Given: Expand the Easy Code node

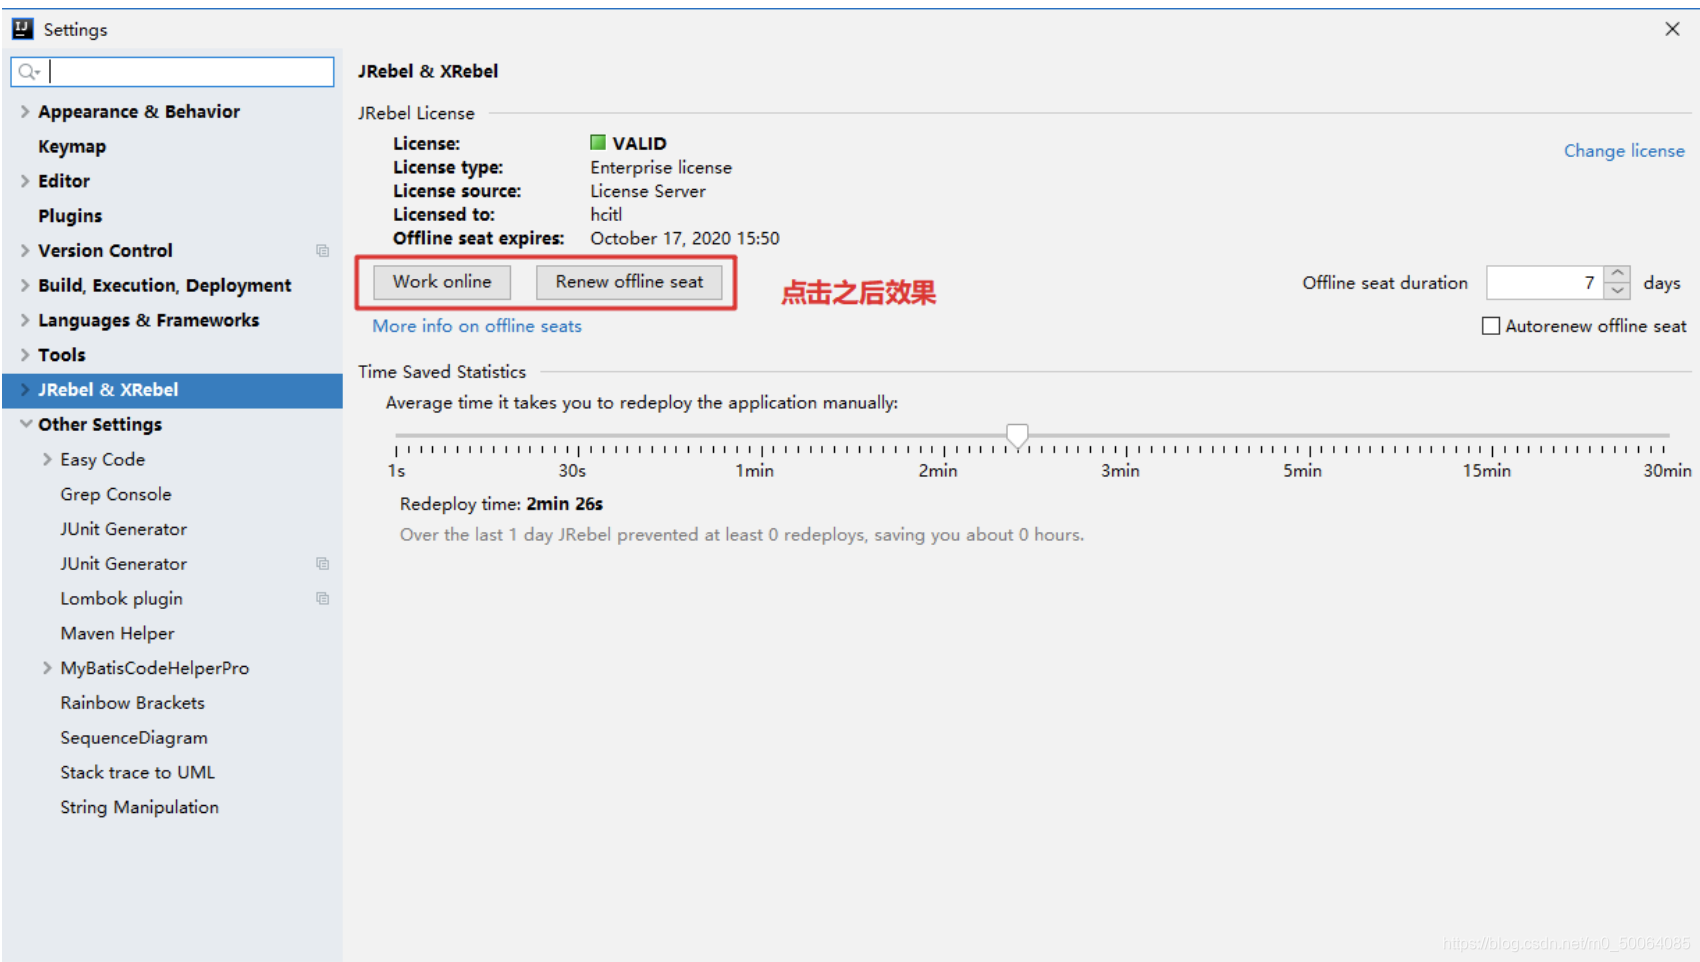Looking at the screenshot, I should [x=47, y=460].
